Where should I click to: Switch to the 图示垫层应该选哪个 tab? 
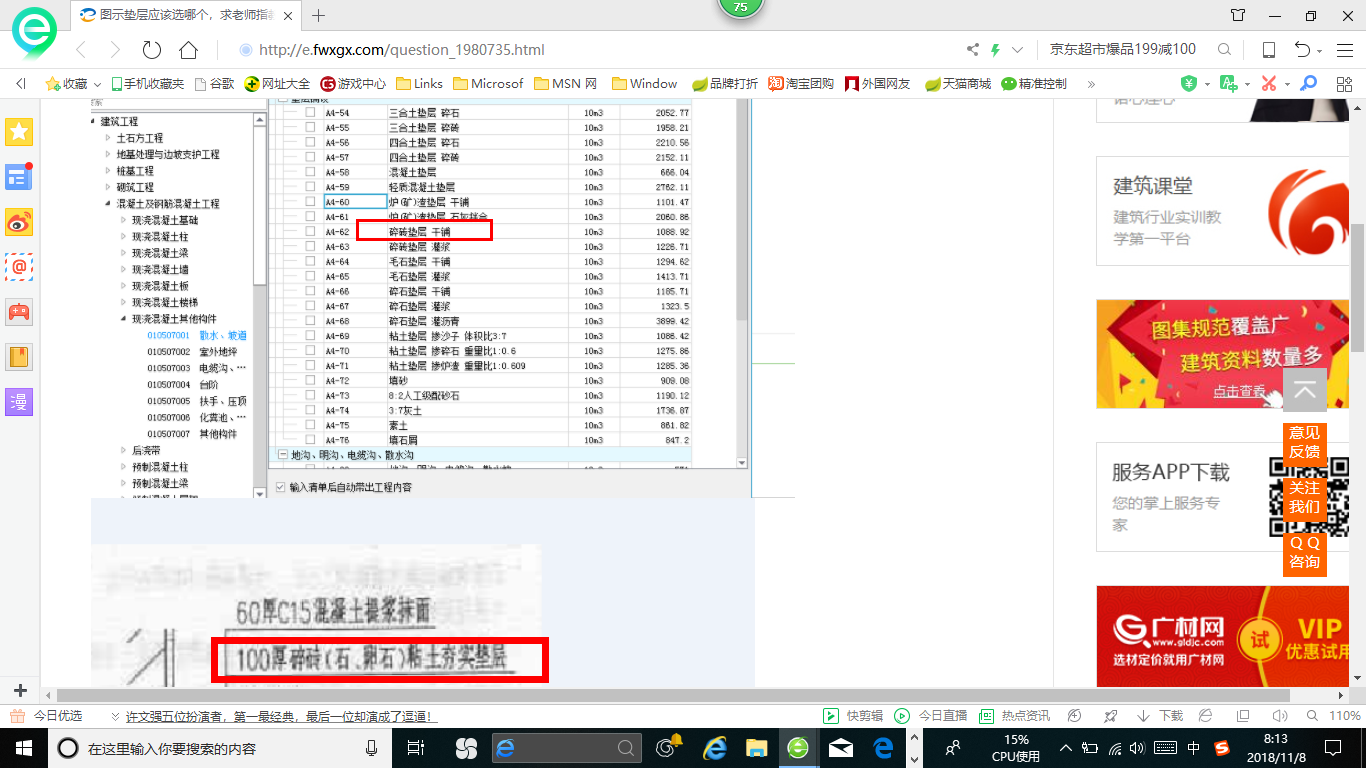pos(184,15)
